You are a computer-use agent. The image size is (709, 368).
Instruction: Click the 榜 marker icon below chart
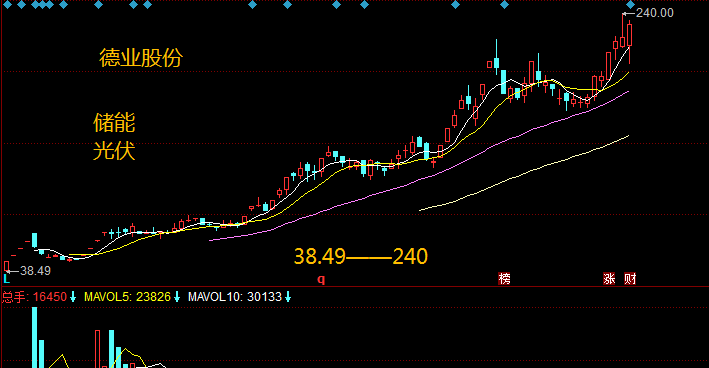[x=504, y=278]
